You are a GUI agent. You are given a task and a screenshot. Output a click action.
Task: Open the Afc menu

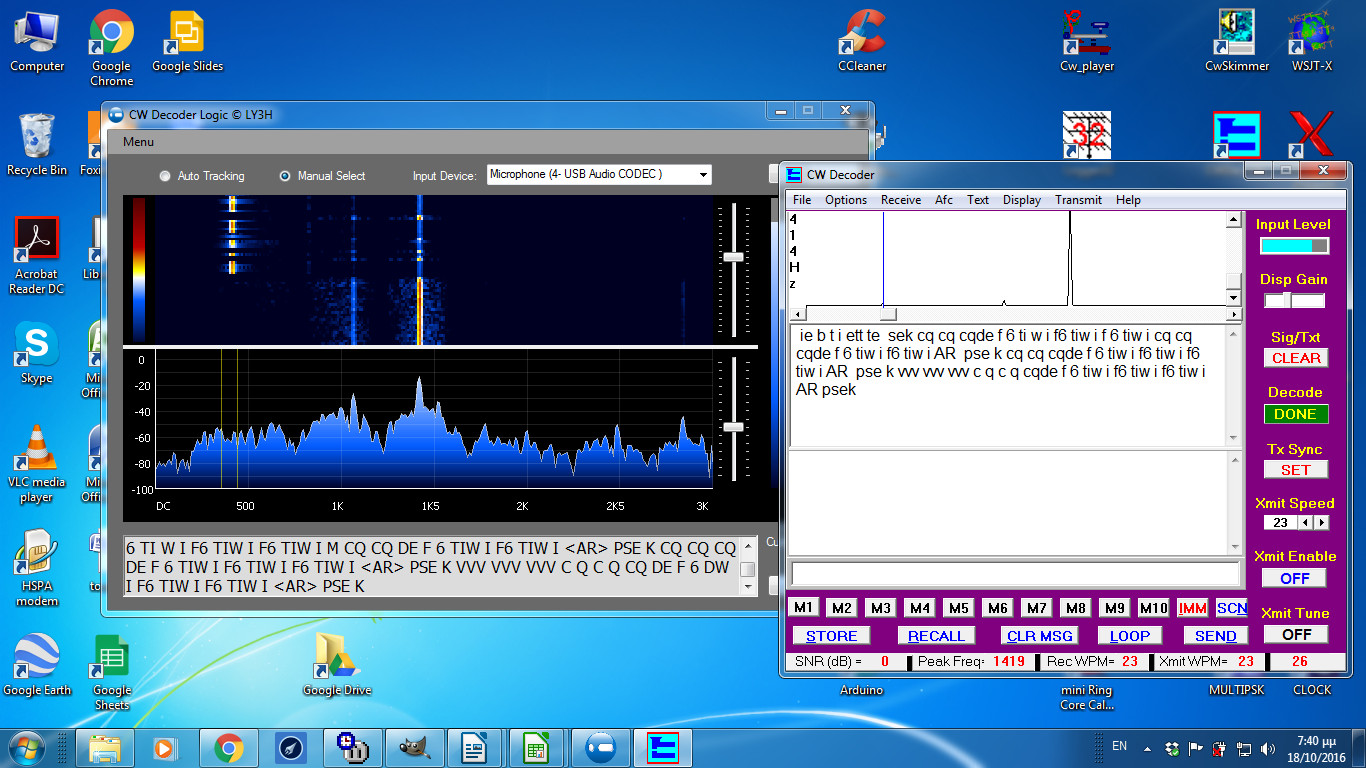click(943, 200)
